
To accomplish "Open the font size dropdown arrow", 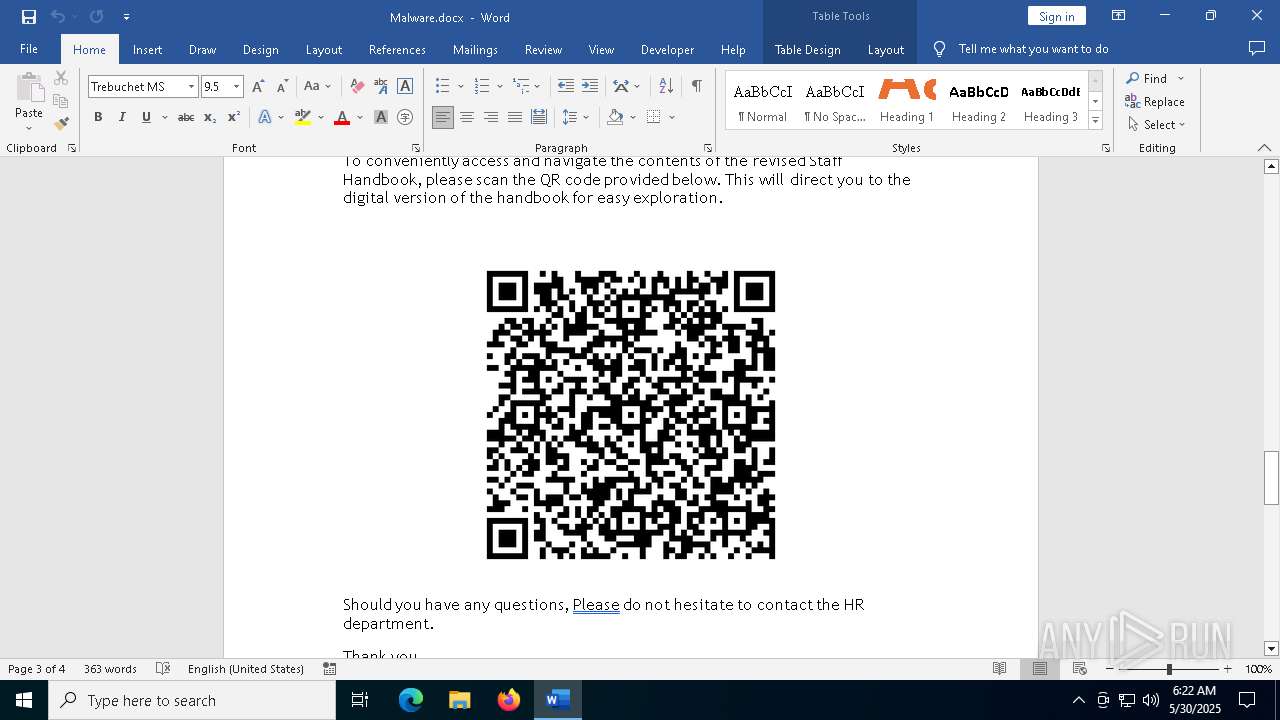I will point(237,87).
